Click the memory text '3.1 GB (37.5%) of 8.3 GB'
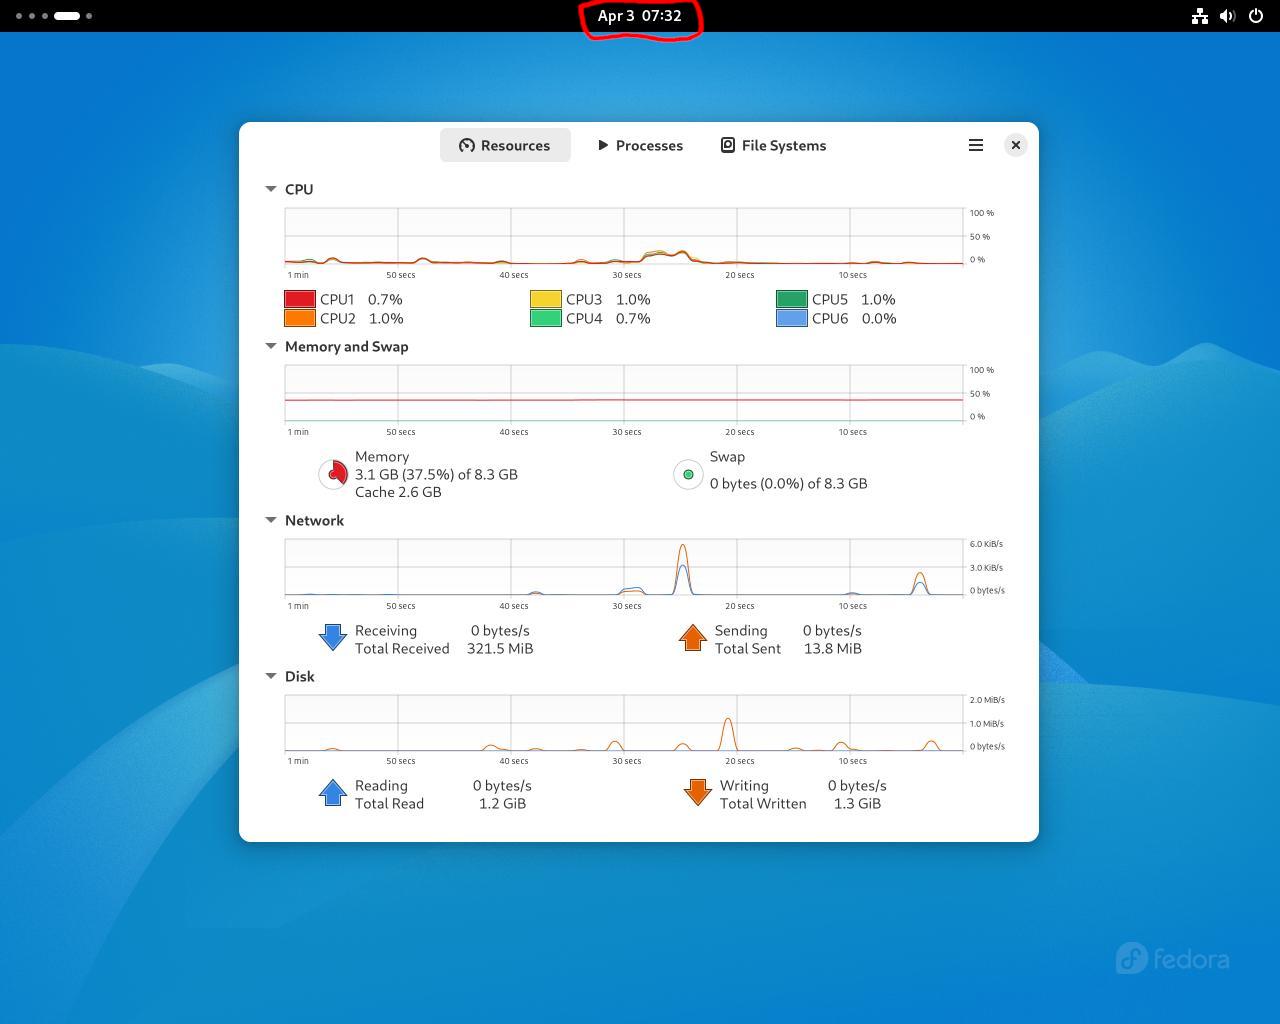1280x1024 pixels. [x=436, y=474]
